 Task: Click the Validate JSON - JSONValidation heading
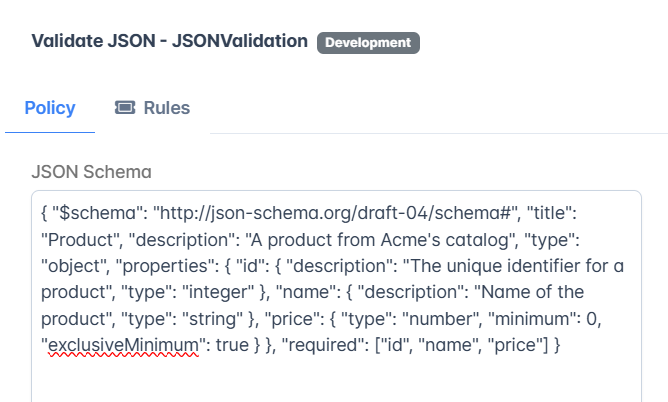[x=170, y=41]
